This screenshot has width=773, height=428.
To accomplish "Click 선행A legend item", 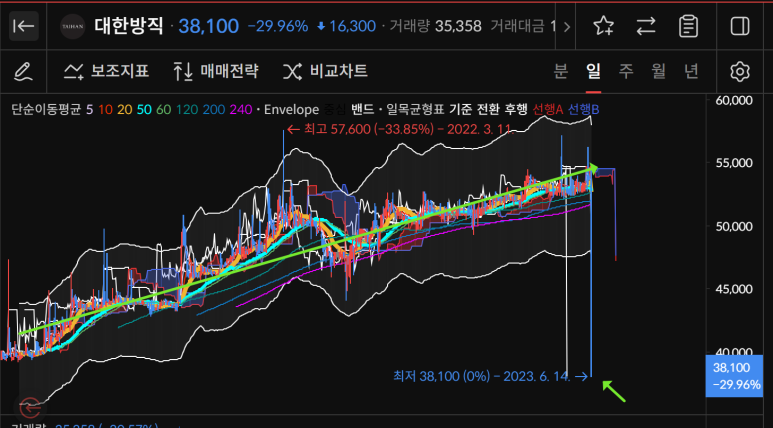I will [x=548, y=109].
